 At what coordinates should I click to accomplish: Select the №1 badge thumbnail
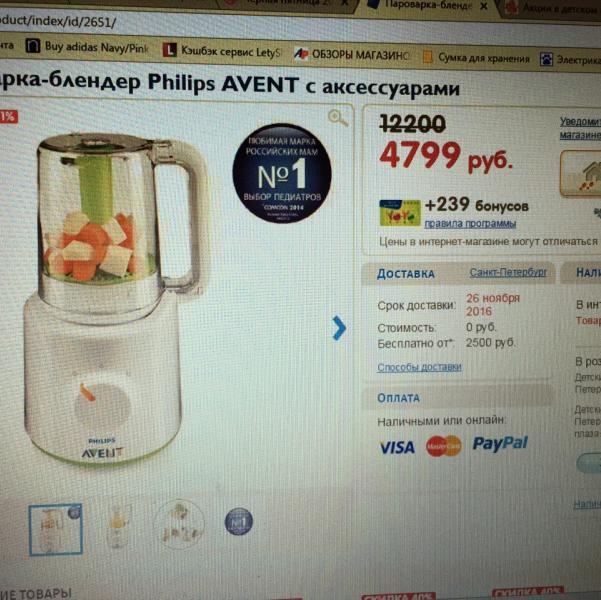pyautogui.click(x=238, y=521)
